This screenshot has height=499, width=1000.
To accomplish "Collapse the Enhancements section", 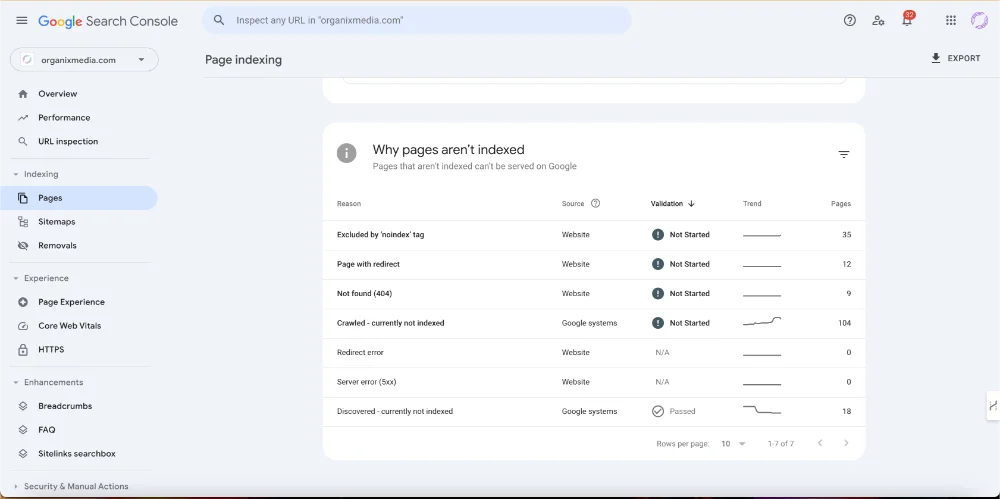I will (x=16, y=382).
